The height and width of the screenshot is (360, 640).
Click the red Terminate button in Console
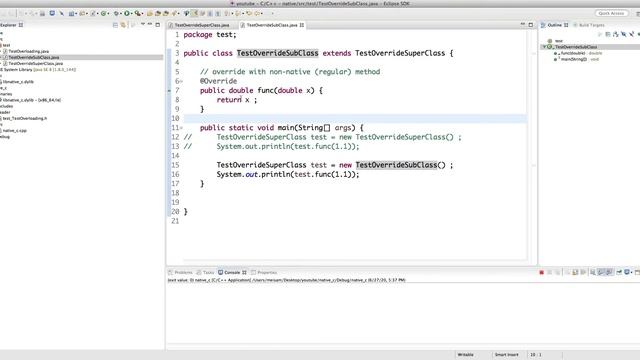pos(542,272)
